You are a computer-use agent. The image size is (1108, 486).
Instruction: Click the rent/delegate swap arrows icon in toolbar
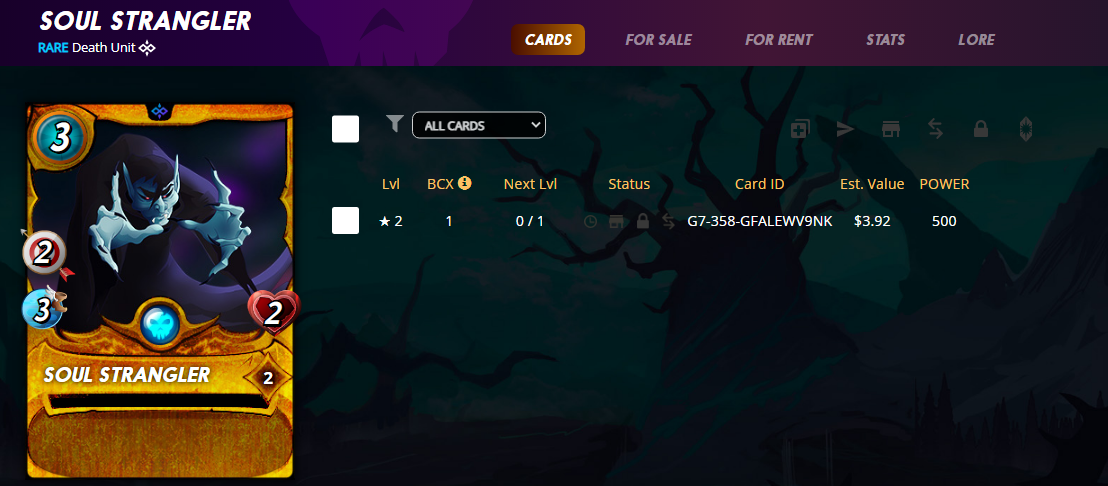click(x=936, y=129)
